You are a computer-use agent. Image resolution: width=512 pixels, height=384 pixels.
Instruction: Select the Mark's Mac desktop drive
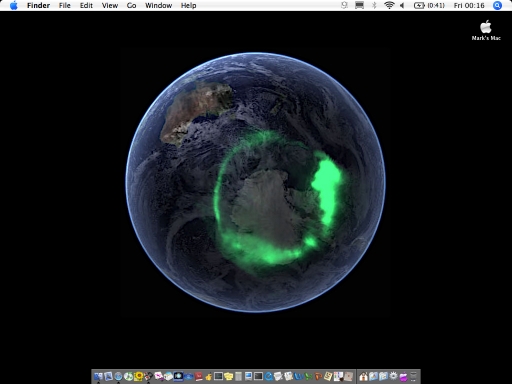click(486, 30)
